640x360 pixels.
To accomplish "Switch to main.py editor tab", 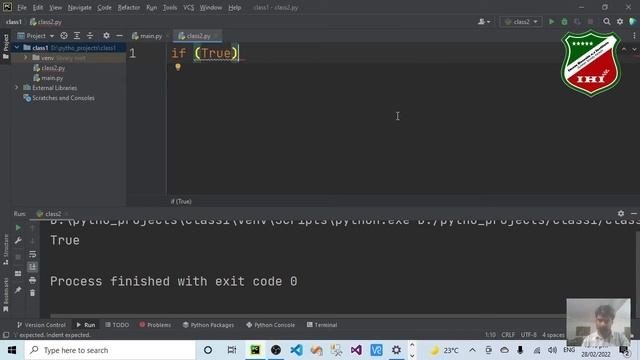I will (x=147, y=36).
